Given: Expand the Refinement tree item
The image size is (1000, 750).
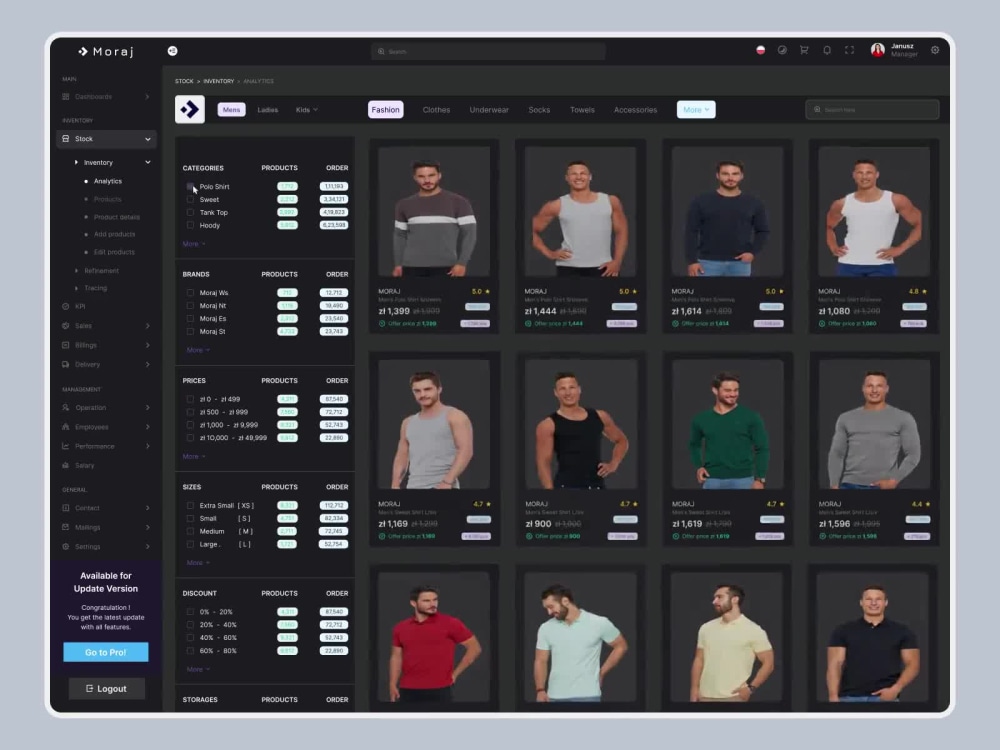Looking at the screenshot, I should coord(77,271).
